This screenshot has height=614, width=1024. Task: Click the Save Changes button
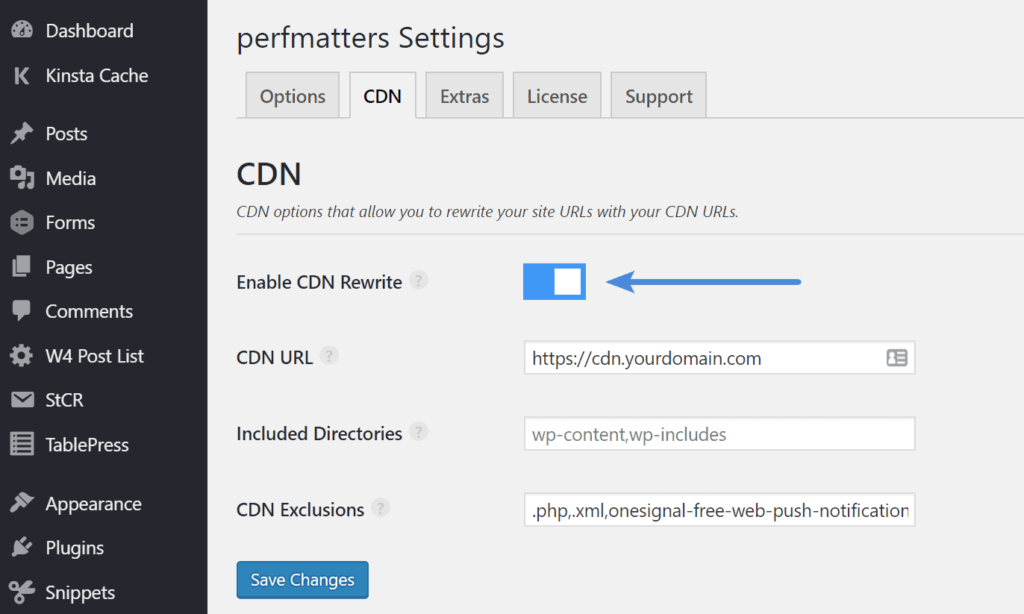(x=302, y=579)
